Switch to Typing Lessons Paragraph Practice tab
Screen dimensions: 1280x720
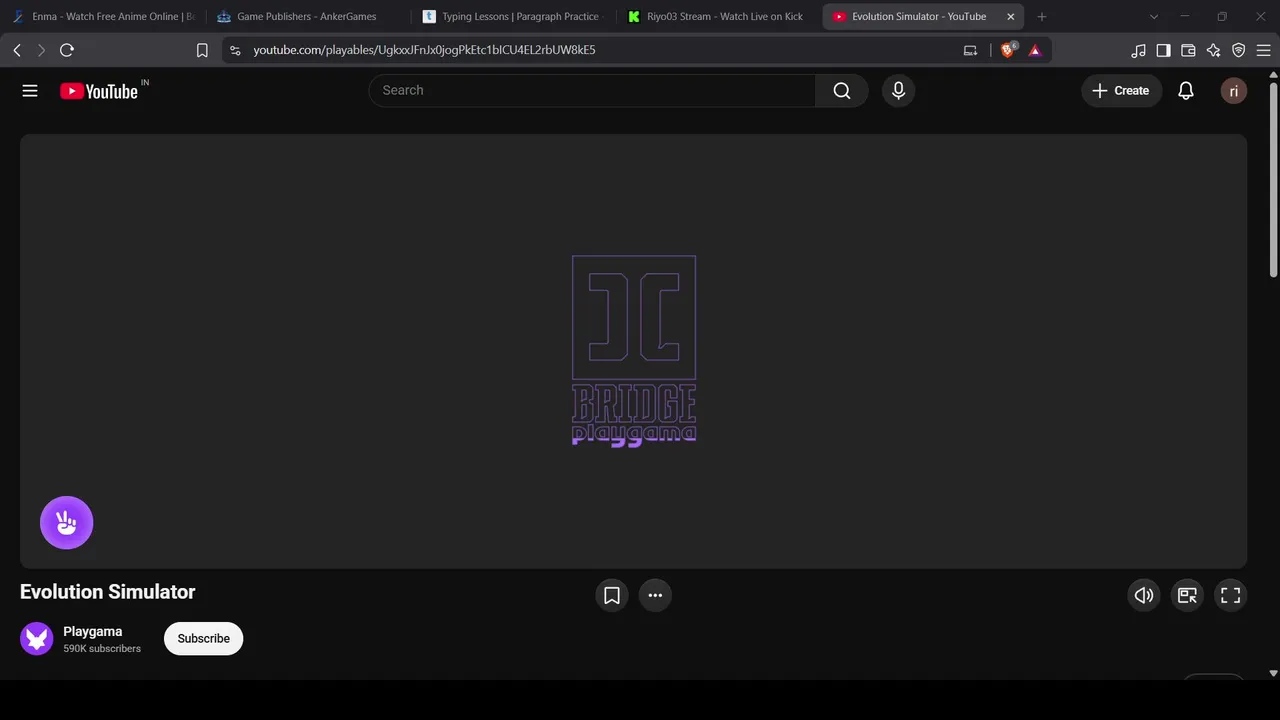[512, 17]
